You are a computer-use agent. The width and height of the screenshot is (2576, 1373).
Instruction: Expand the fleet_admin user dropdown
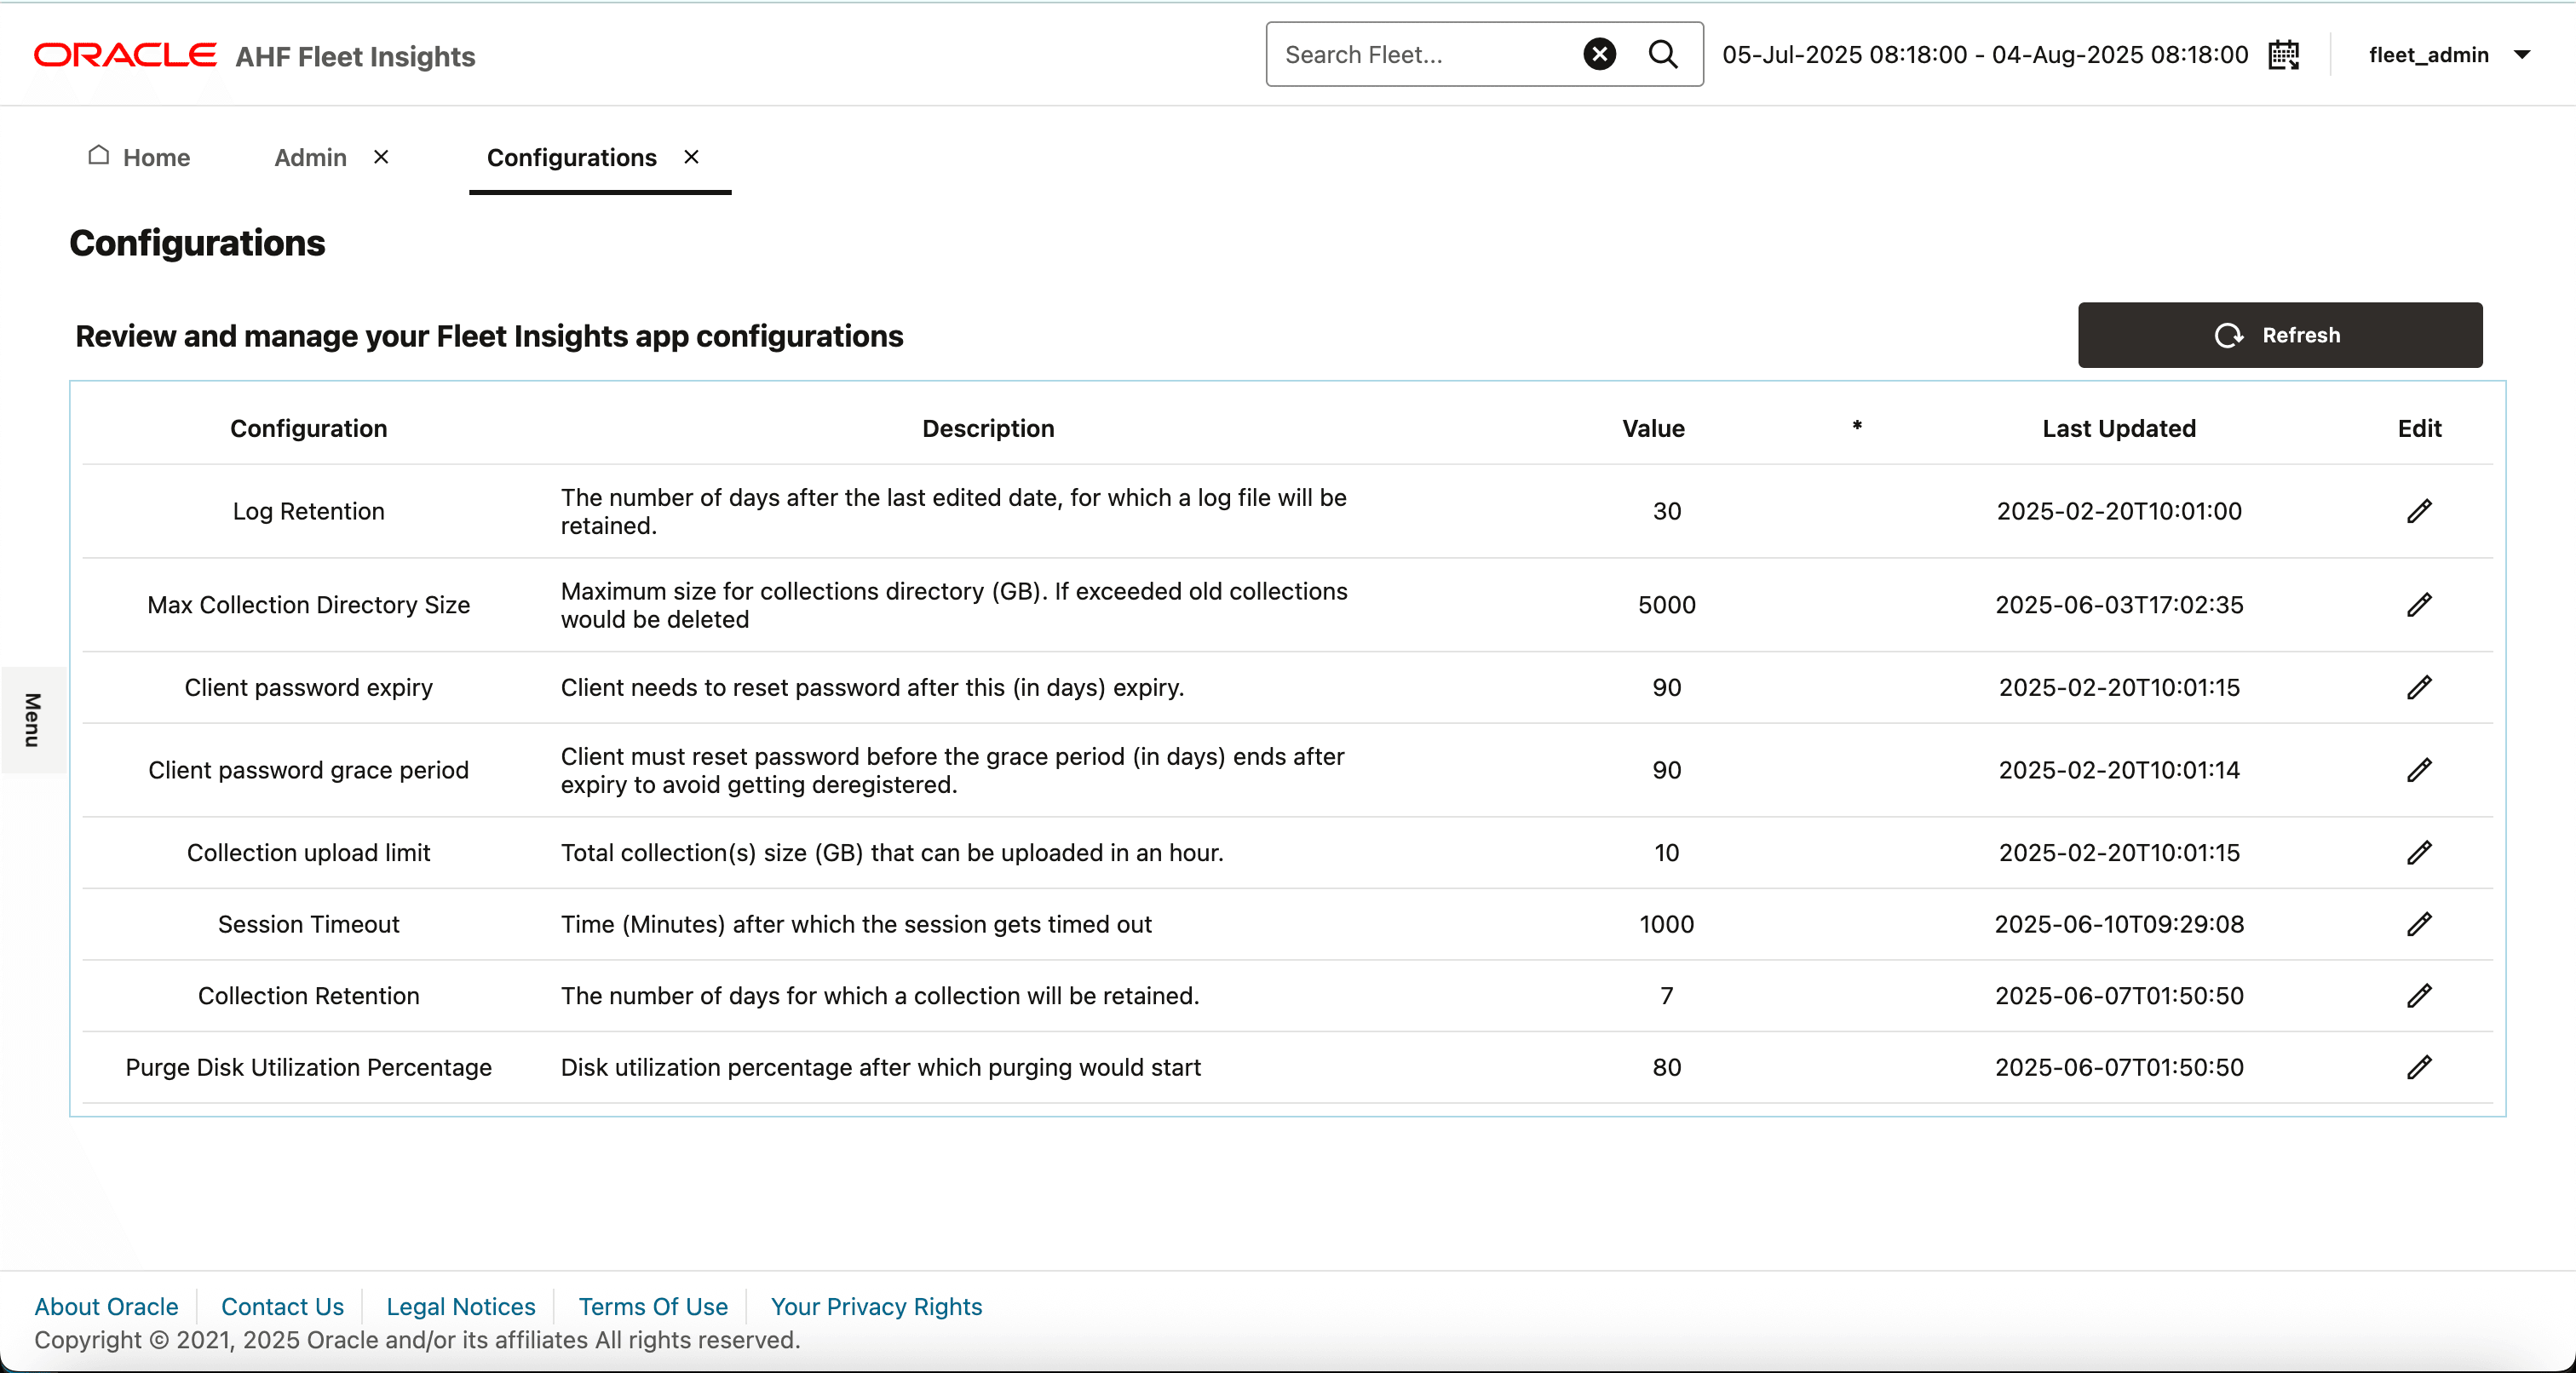2521,55
